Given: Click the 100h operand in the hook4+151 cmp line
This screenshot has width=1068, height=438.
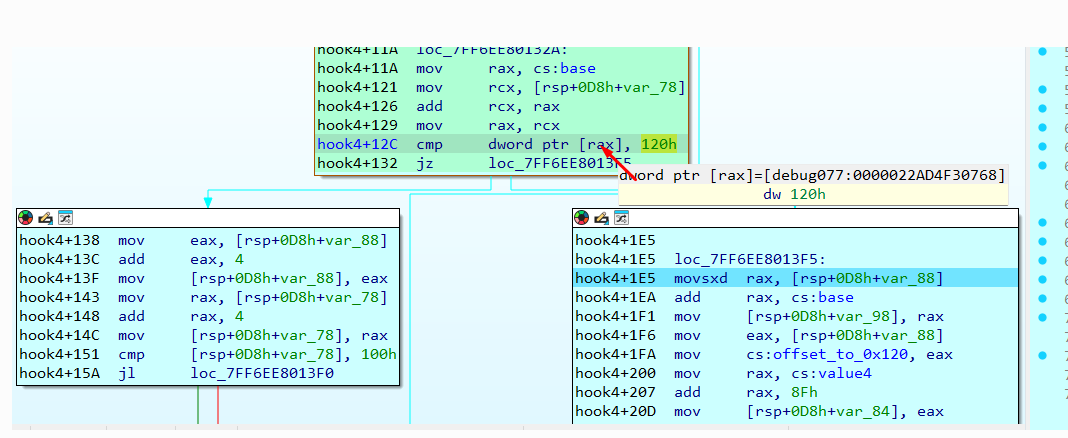Looking at the screenshot, I should point(380,354).
